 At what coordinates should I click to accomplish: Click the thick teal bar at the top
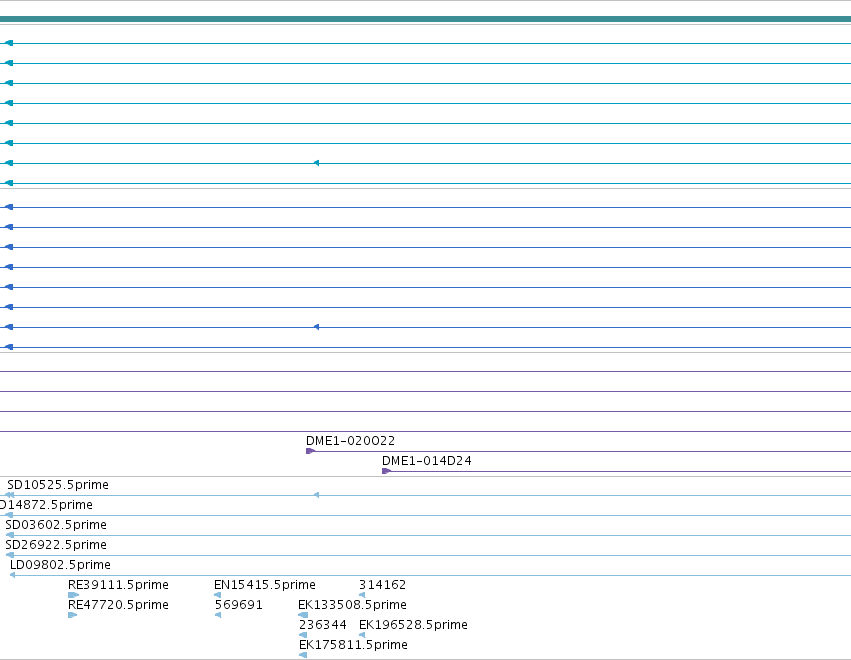click(x=426, y=20)
